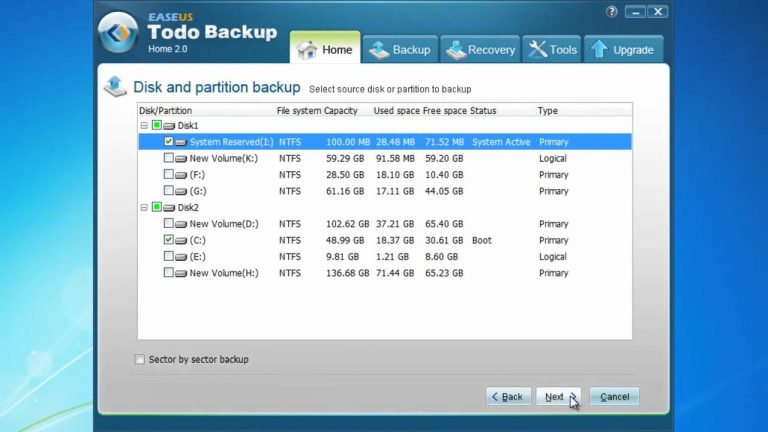This screenshot has width=768, height=432.
Task: Click the Disk2 drive icon
Action: pos(169,208)
